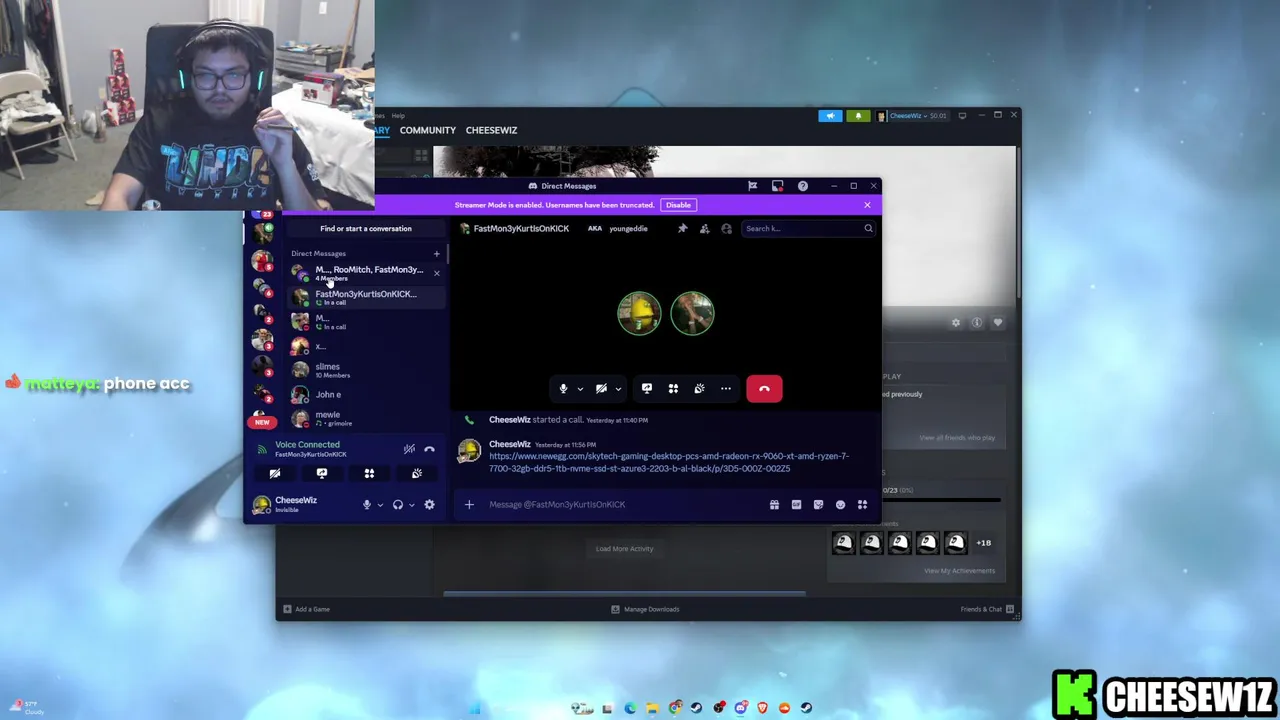Open apps launcher in message bar

[x=862, y=505]
